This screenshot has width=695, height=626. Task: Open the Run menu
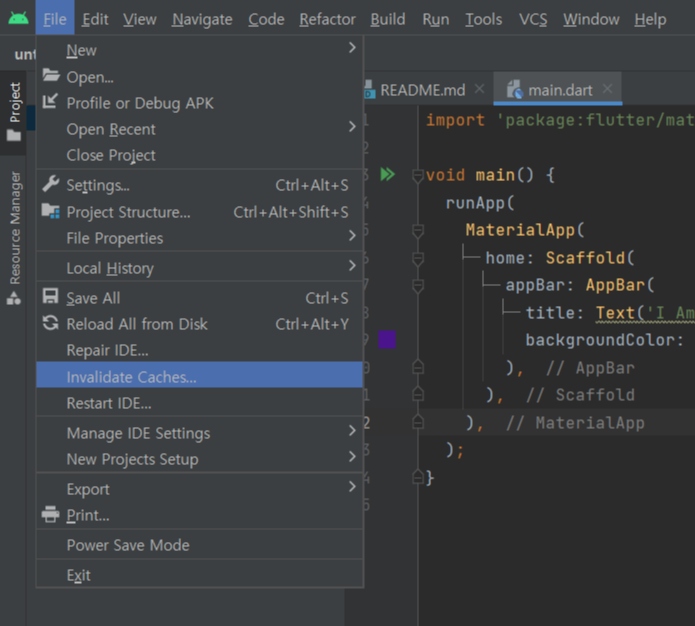(436, 19)
